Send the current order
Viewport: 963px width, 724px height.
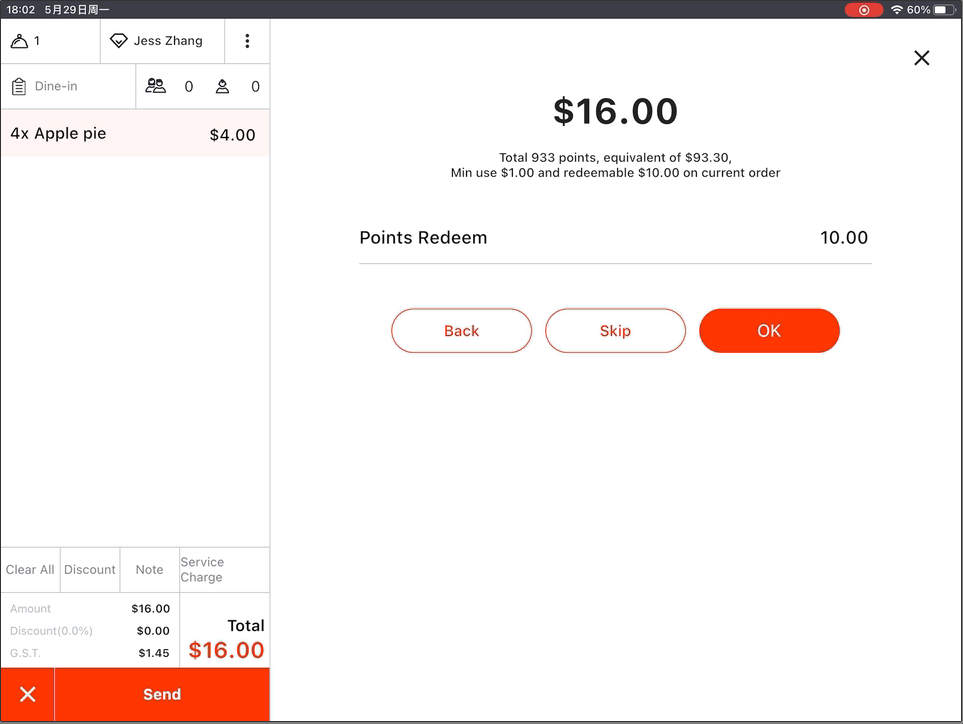(x=162, y=694)
